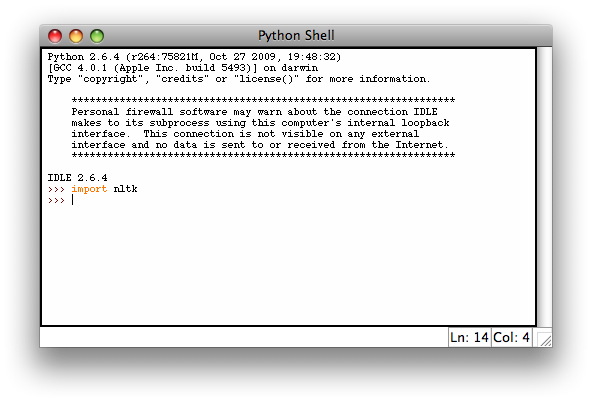Minimize window with the yellow button
Image resolution: width=592 pixels, height=402 pixels.
[76, 36]
